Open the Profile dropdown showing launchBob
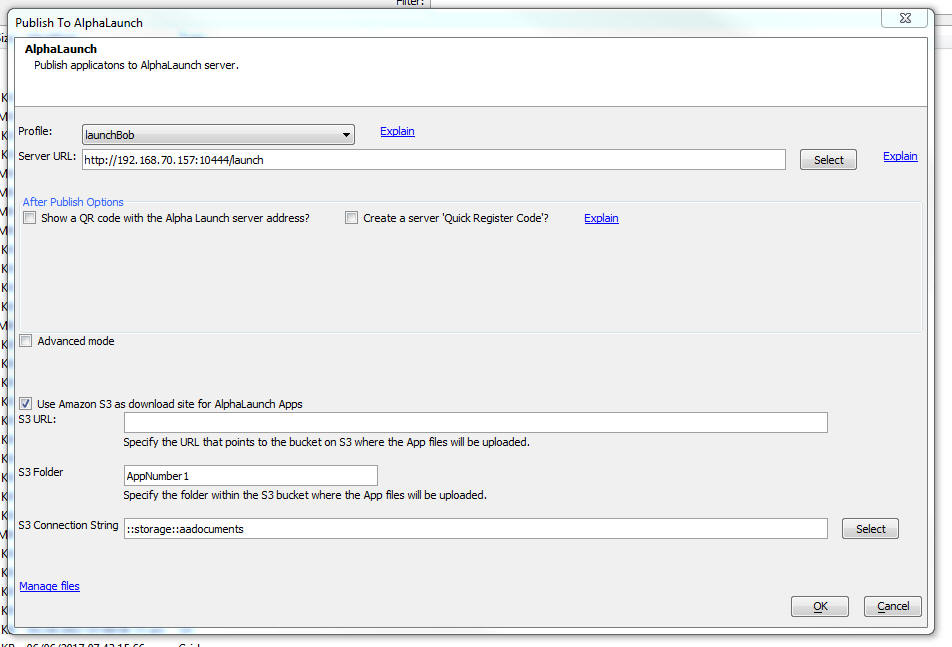This screenshot has width=952, height=647. coord(218,135)
